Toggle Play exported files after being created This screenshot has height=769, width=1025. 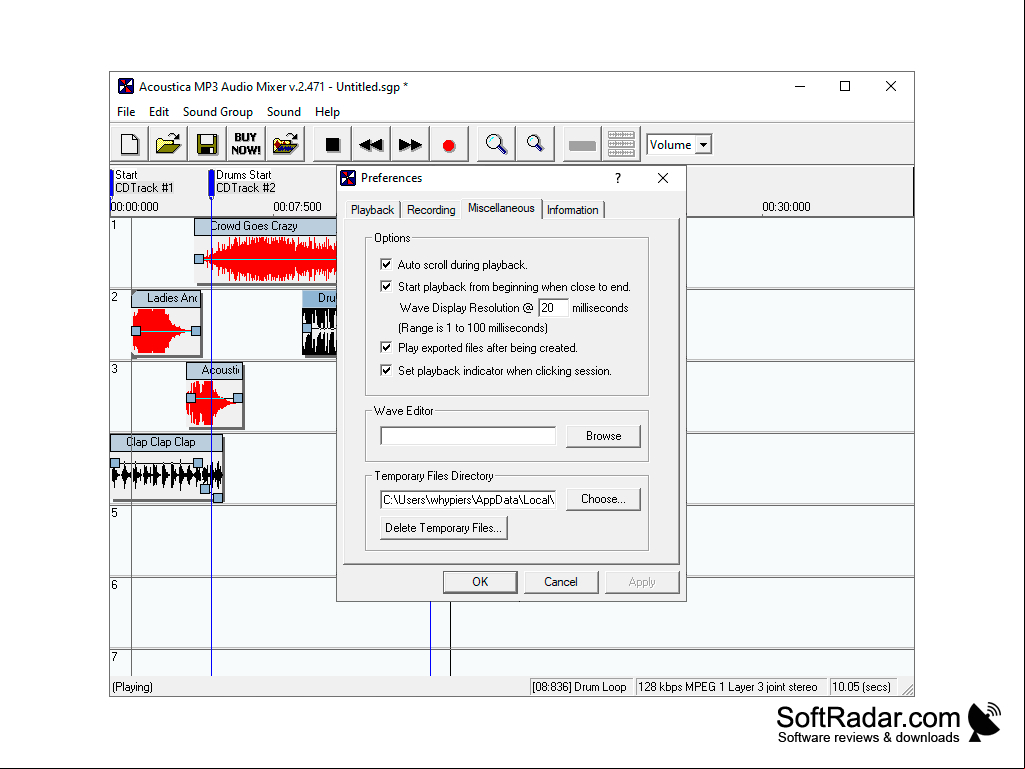click(x=386, y=348)
